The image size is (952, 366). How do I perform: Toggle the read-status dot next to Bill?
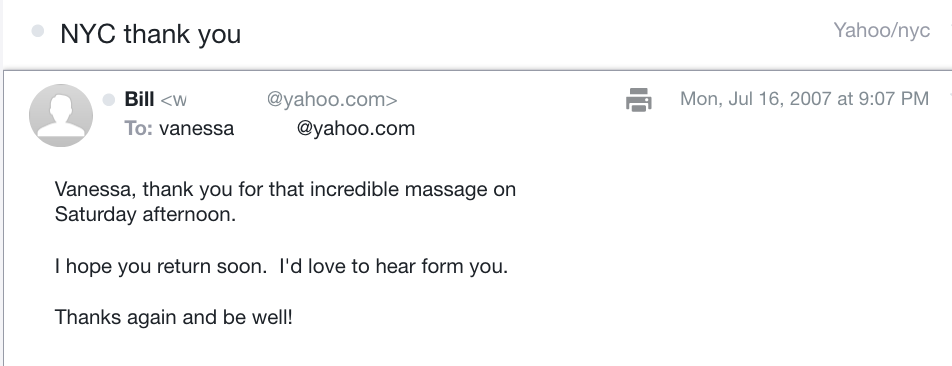click(x=109, y=100)
